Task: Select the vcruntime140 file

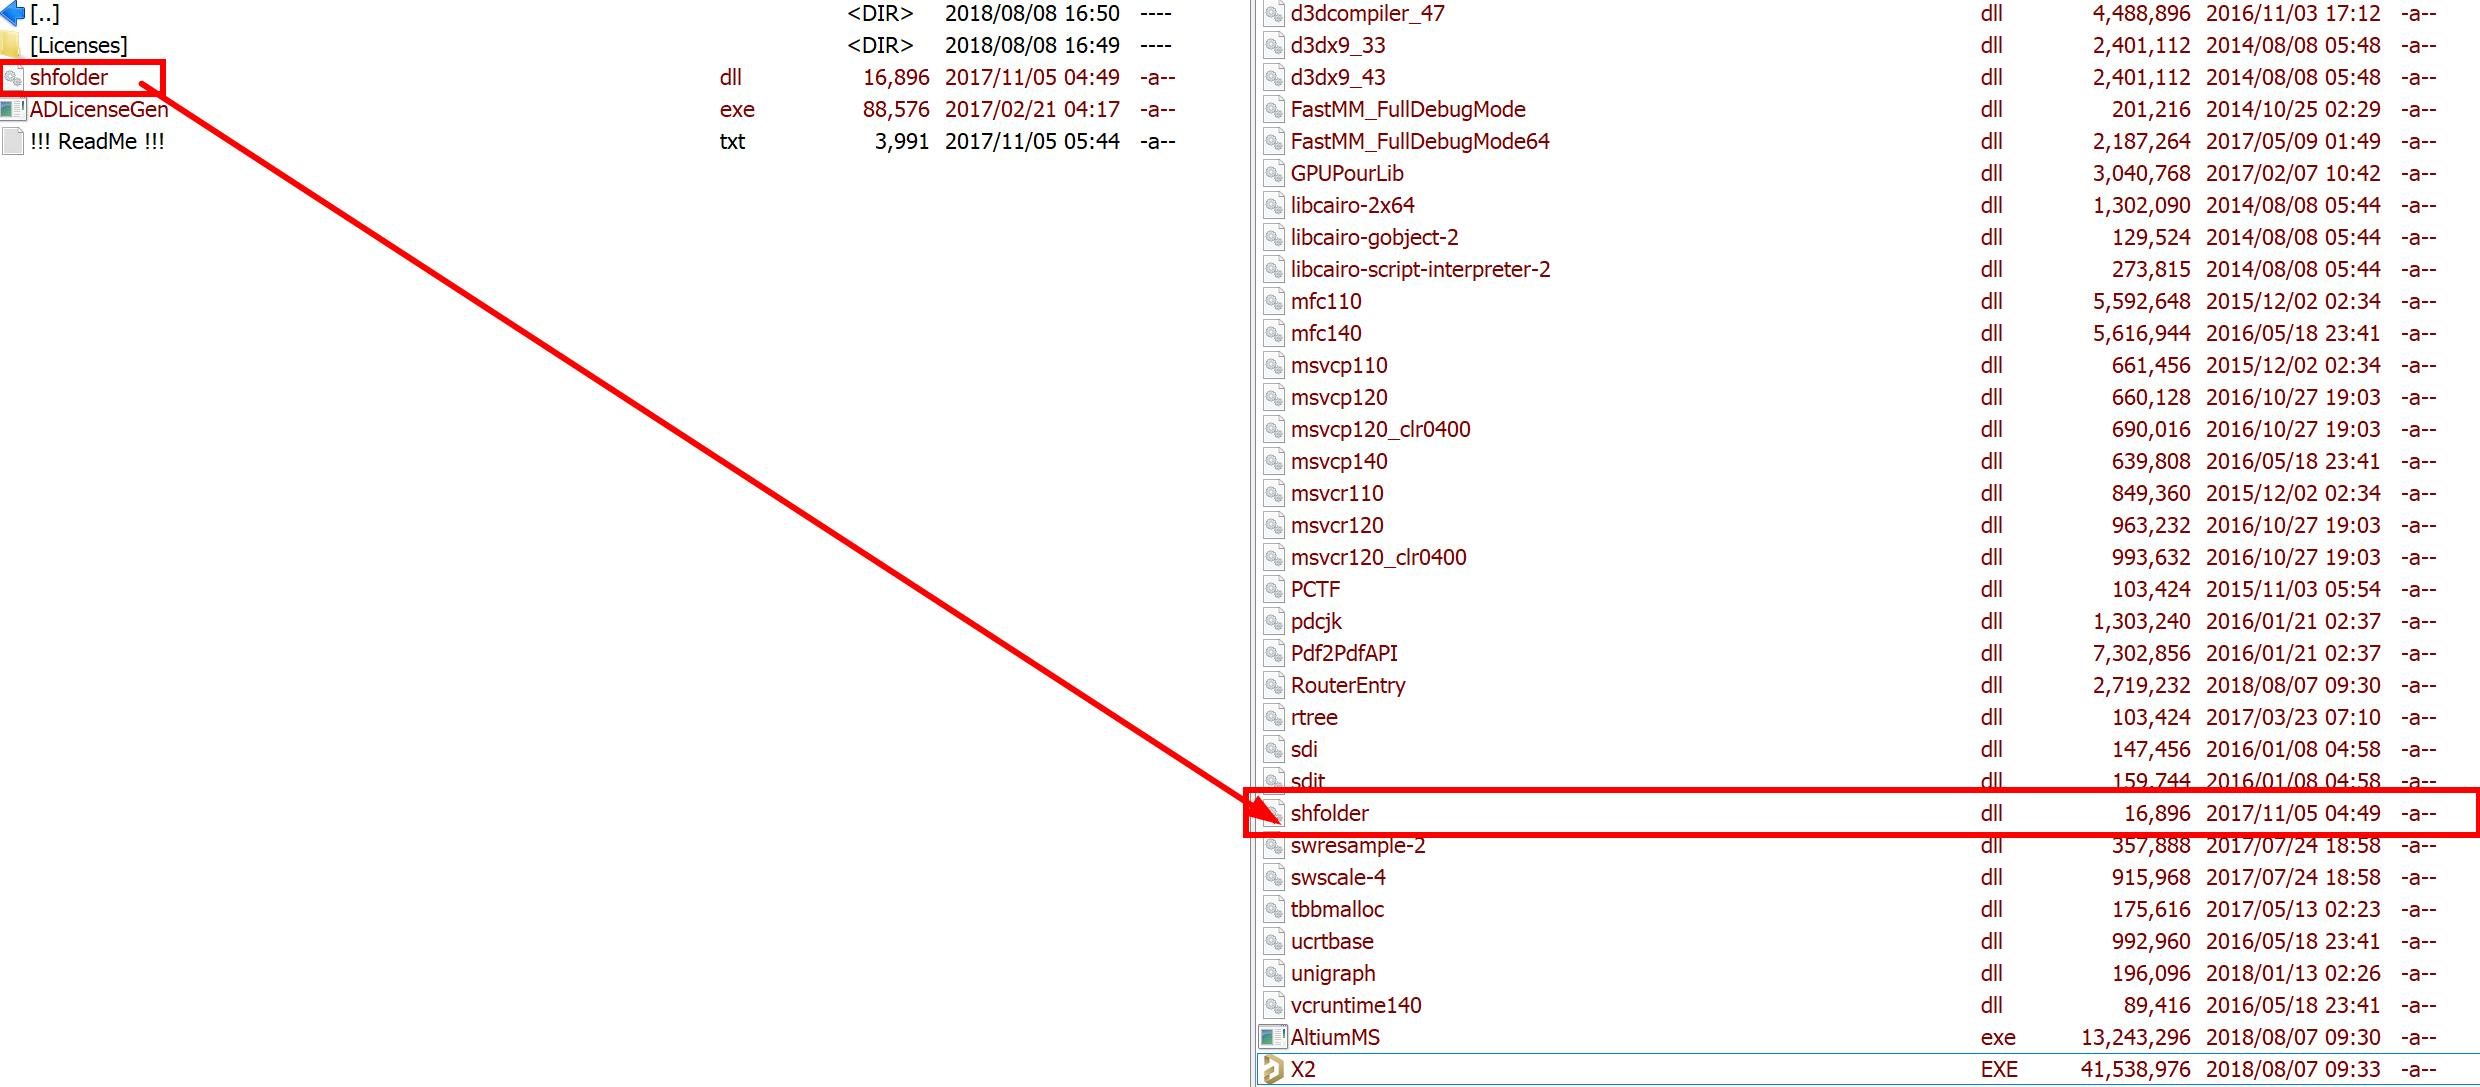Action: click(x=1355, y=1006)
